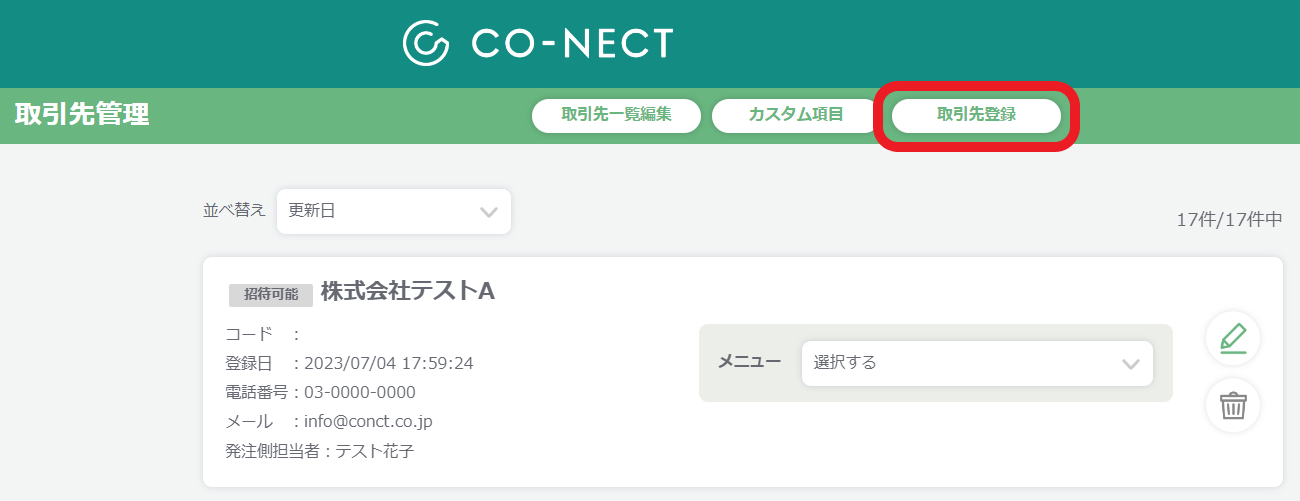Click the CO-NECT circular logo icon
The image size is (1300, 501).
[x=426, y=43]
